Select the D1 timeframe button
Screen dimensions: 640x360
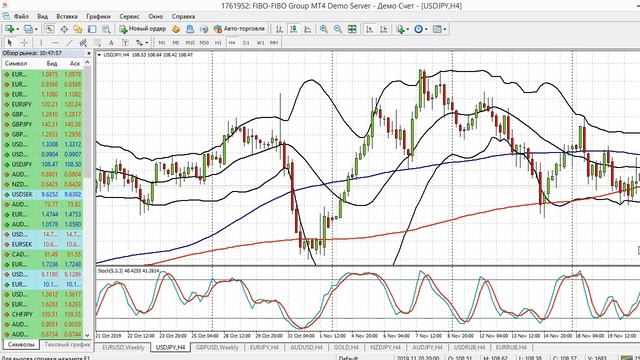tap(246, 42)
